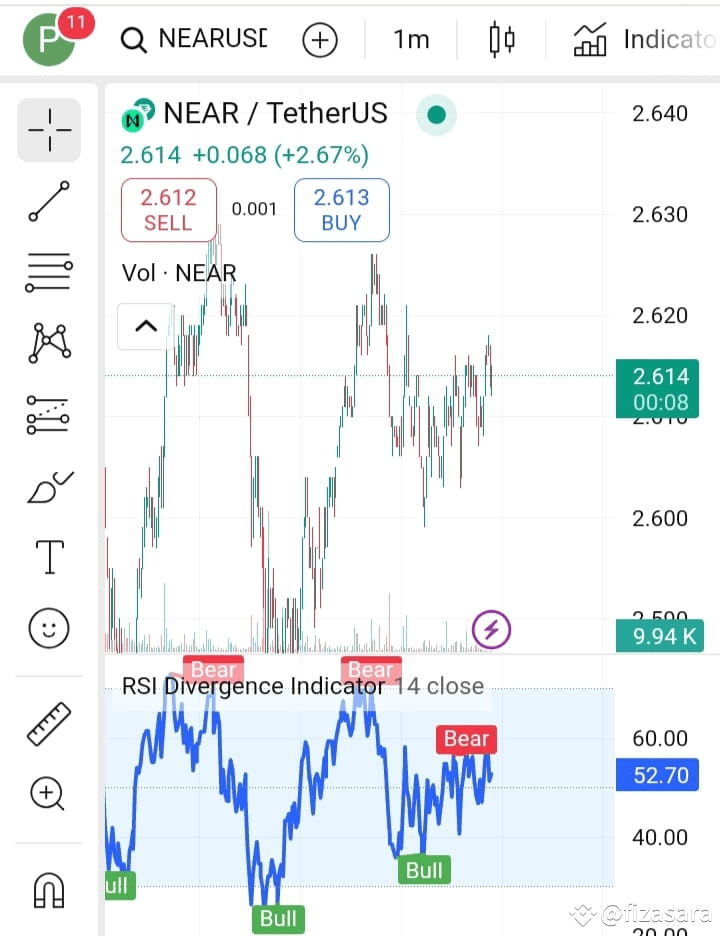720x936 pixels.
Task: Select the trend line drawing tool
Action: pos(49,202)
